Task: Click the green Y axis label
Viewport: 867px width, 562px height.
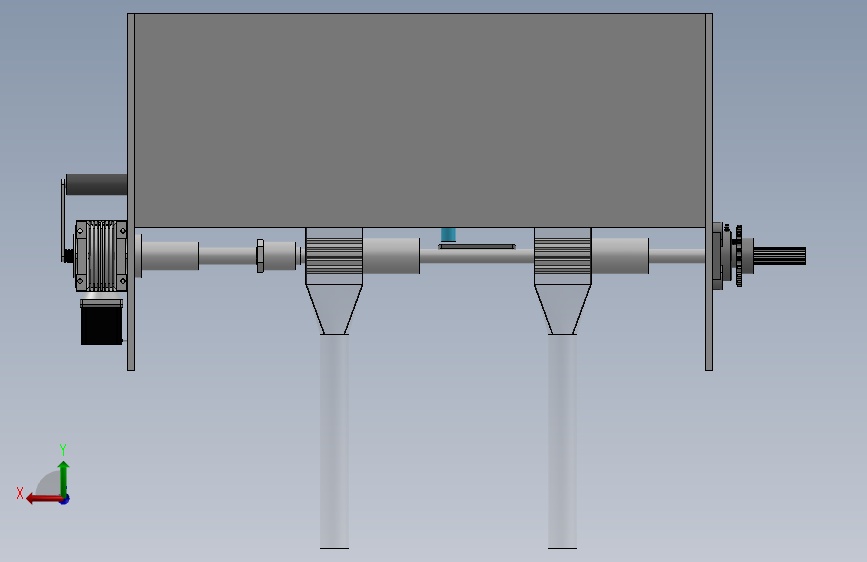Action: click(x=63, y=449)
